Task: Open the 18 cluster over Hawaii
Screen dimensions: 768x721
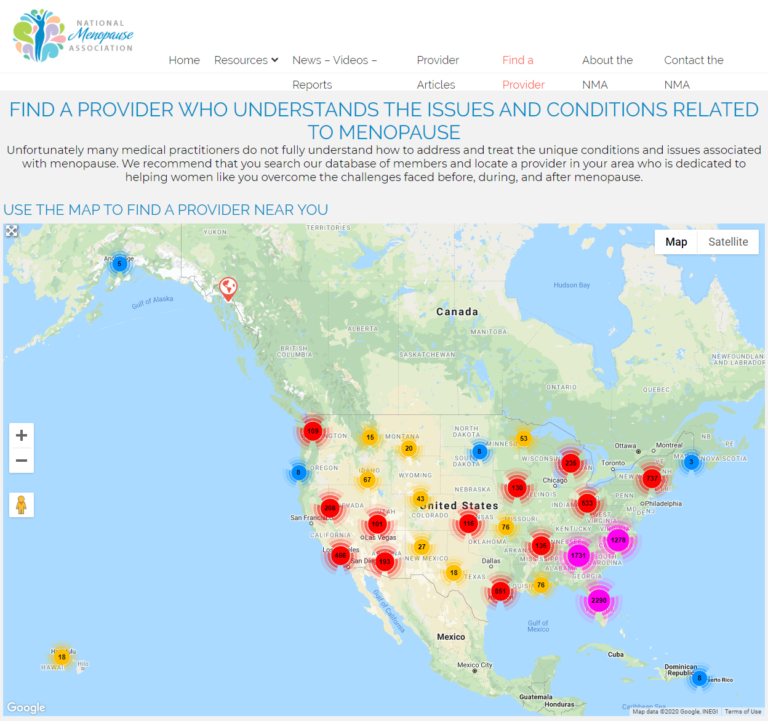Action: [x=61, y=656]
